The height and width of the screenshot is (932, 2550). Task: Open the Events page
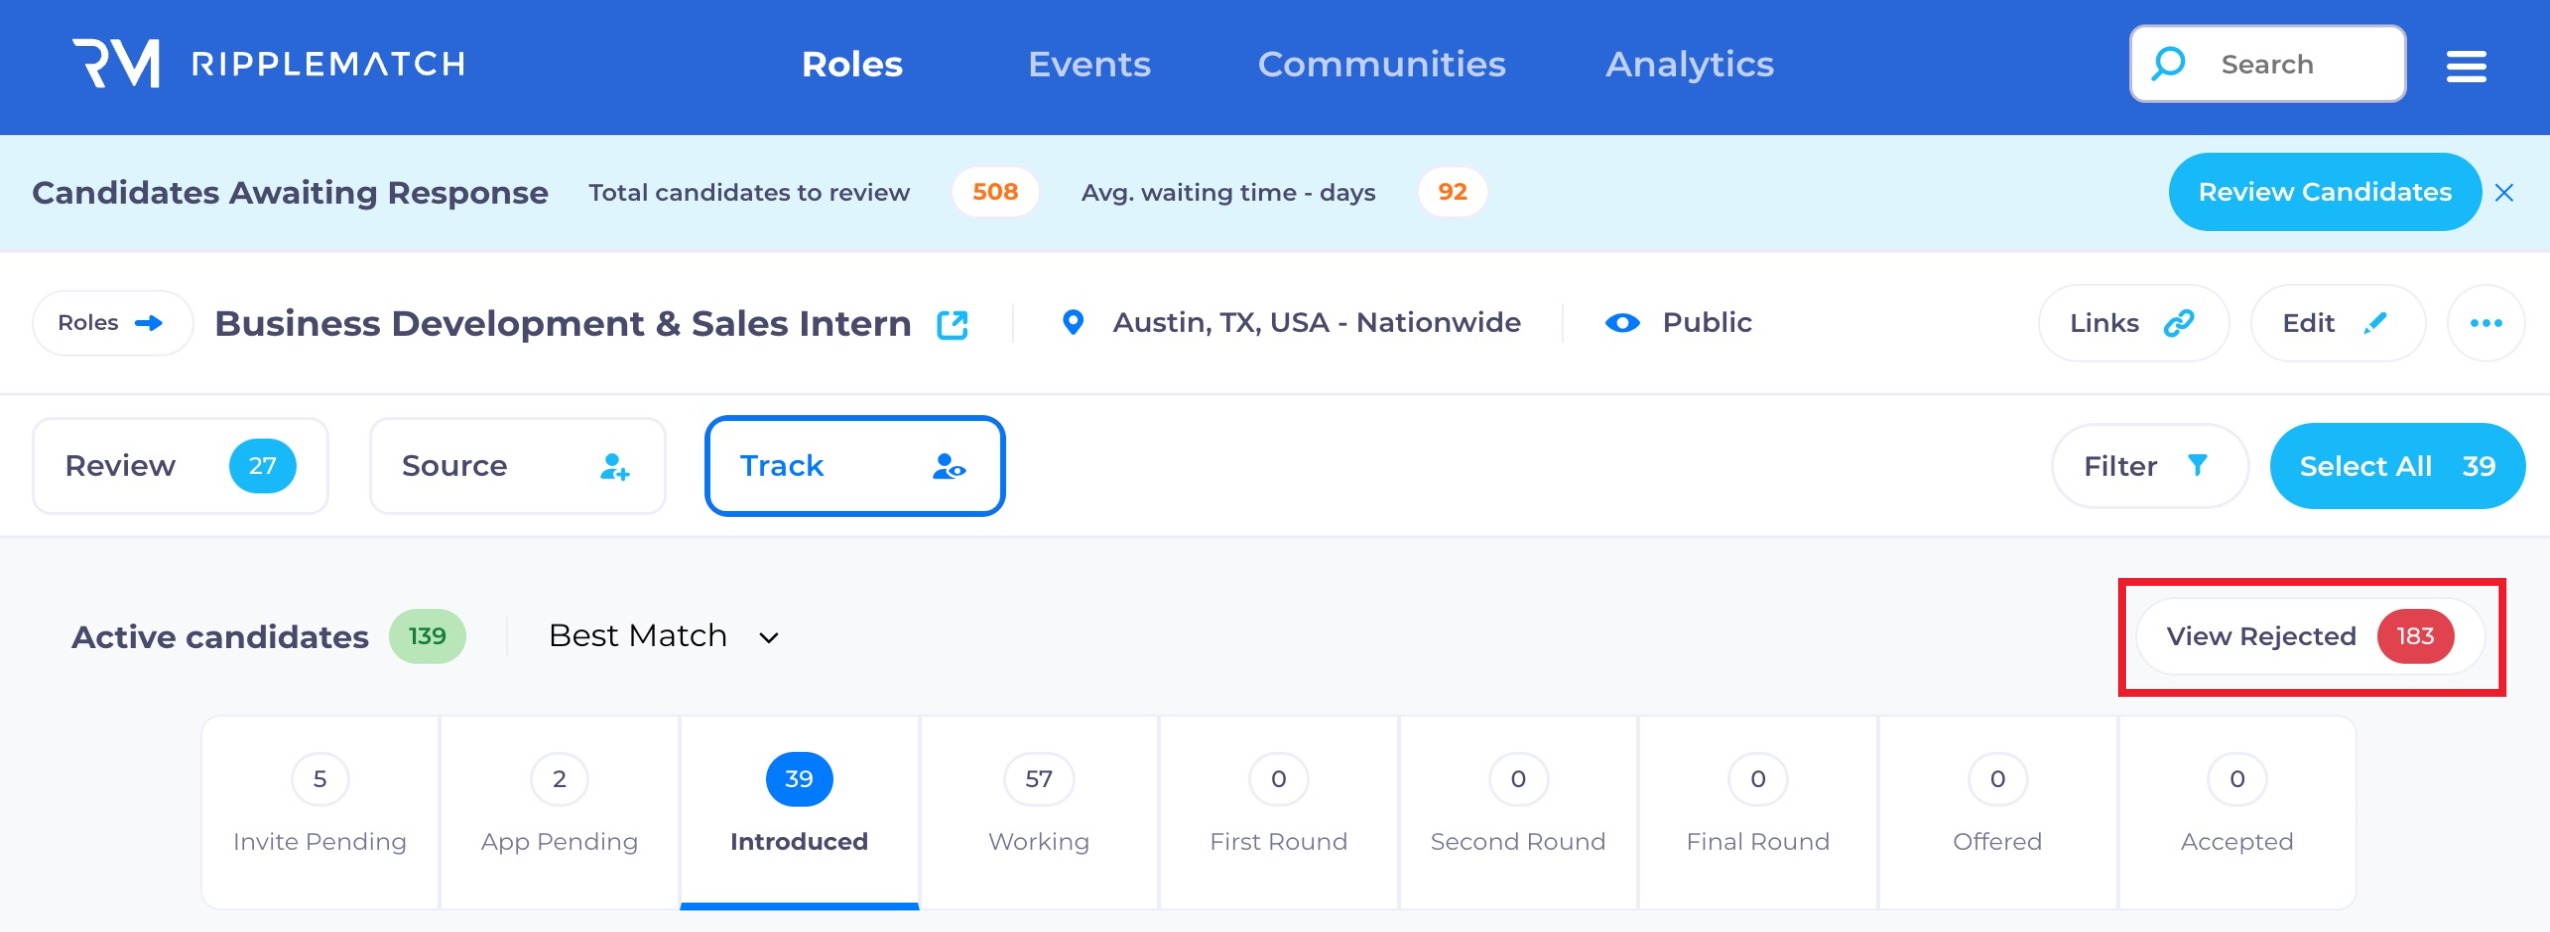point(1089,64)
